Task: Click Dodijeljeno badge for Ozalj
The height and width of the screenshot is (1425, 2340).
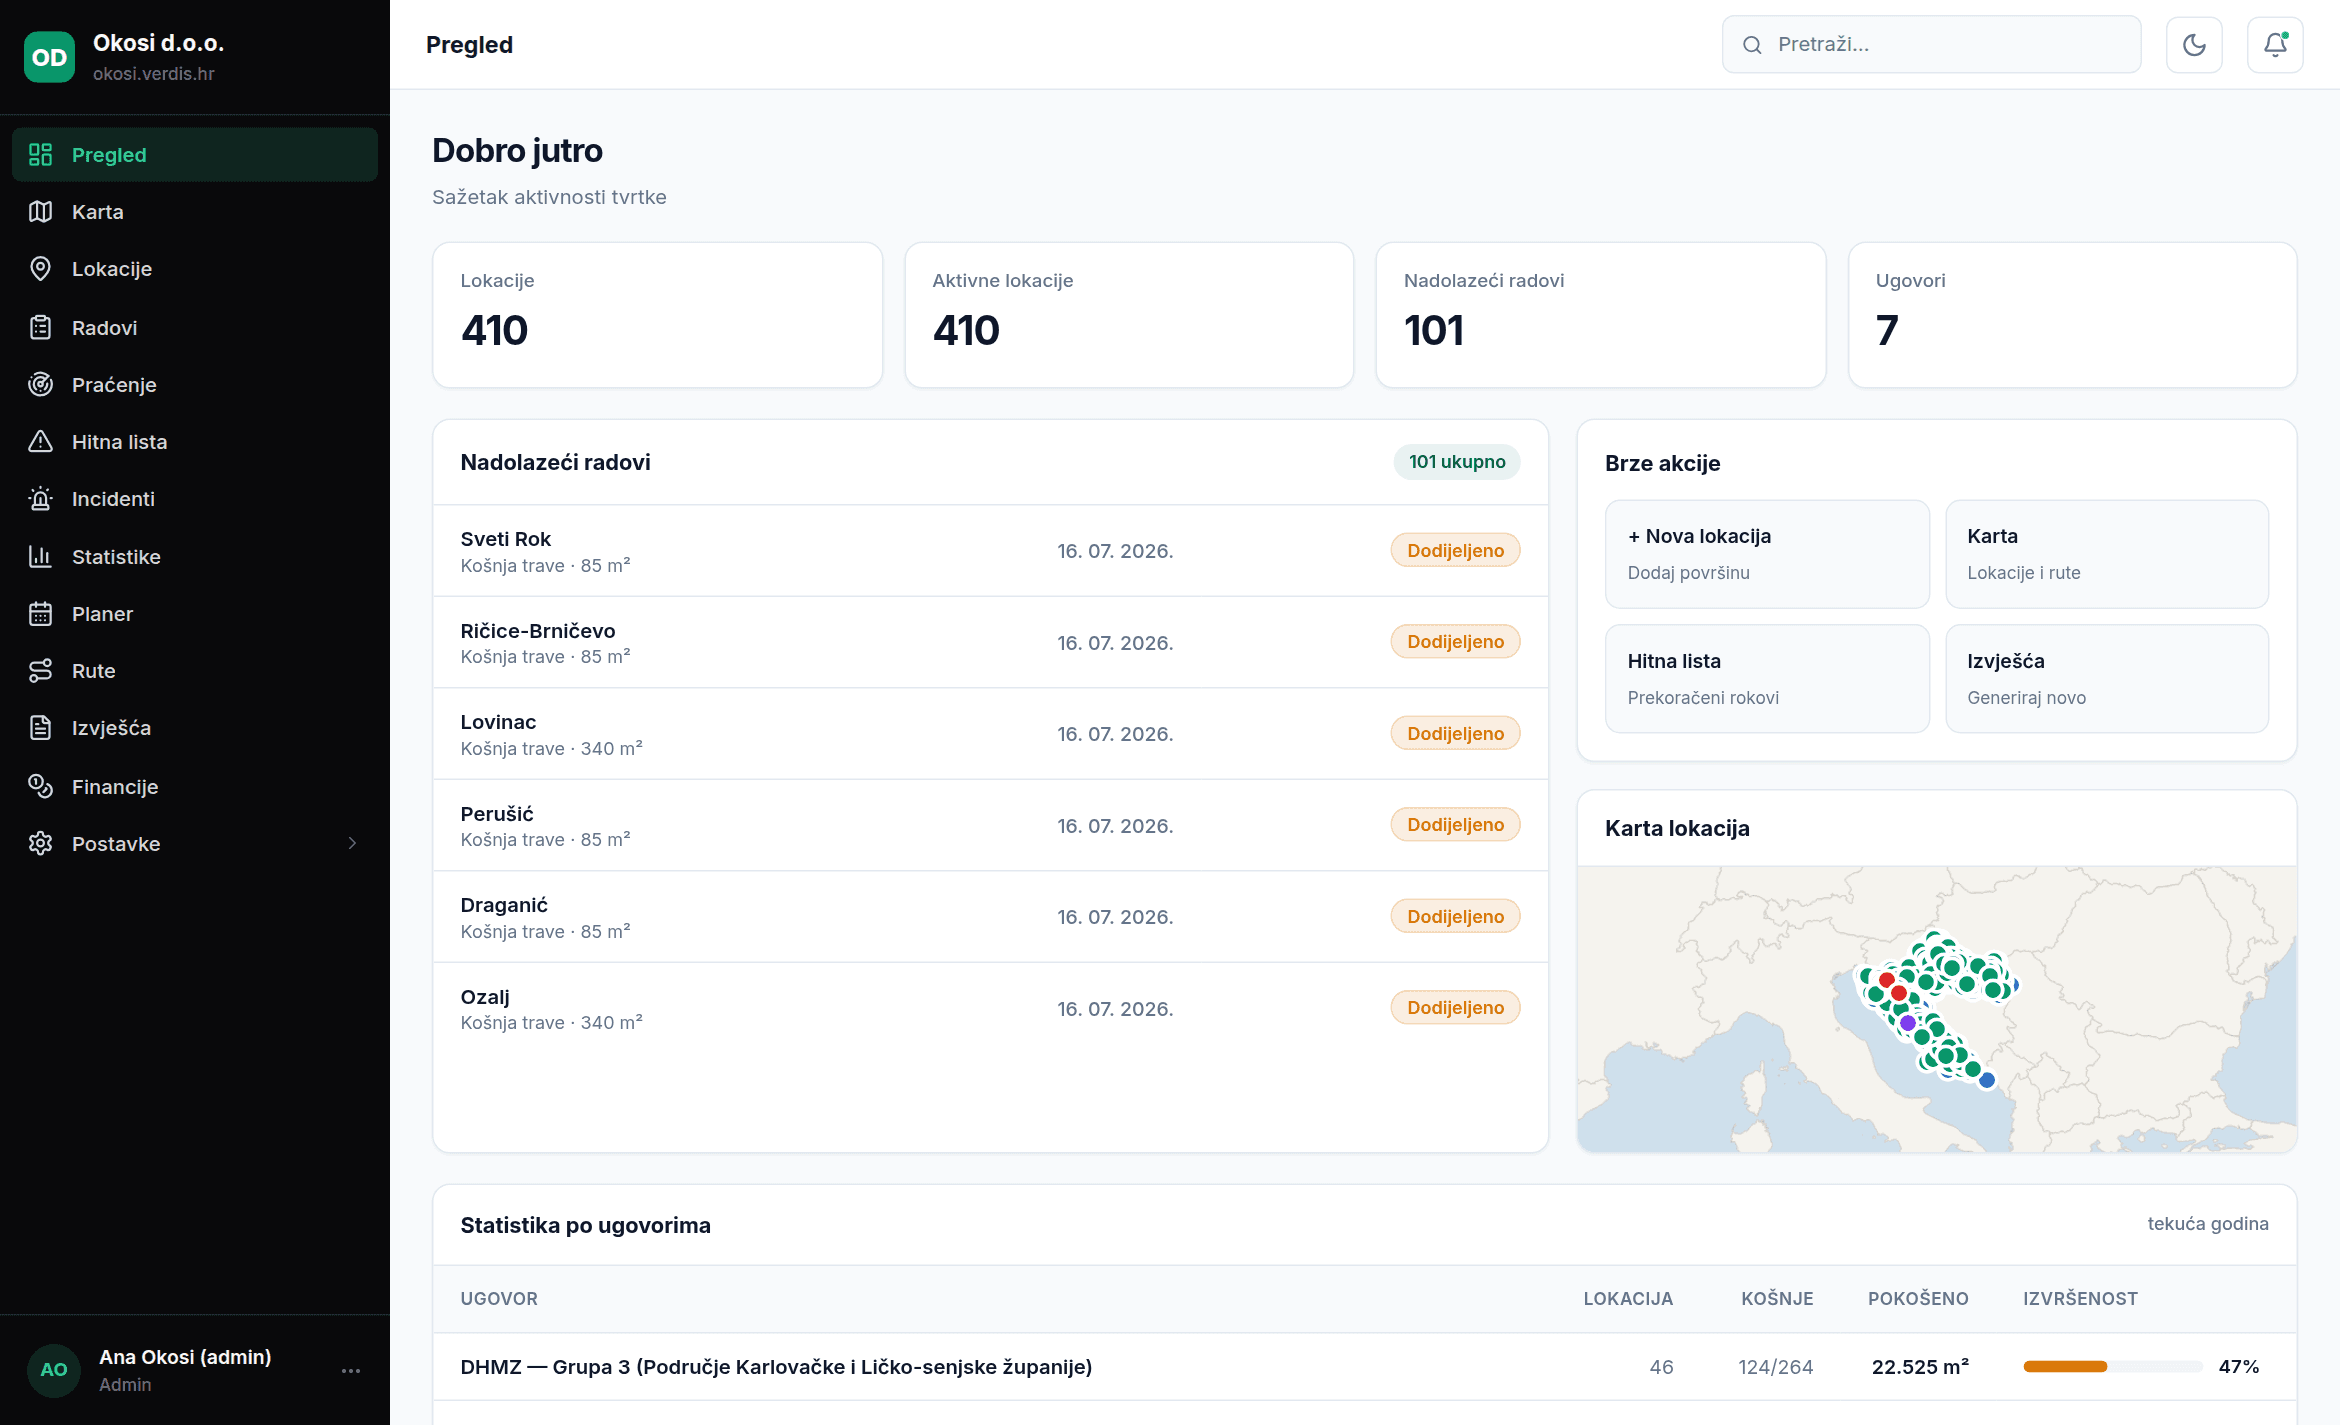Action: coord(1455,1008)
